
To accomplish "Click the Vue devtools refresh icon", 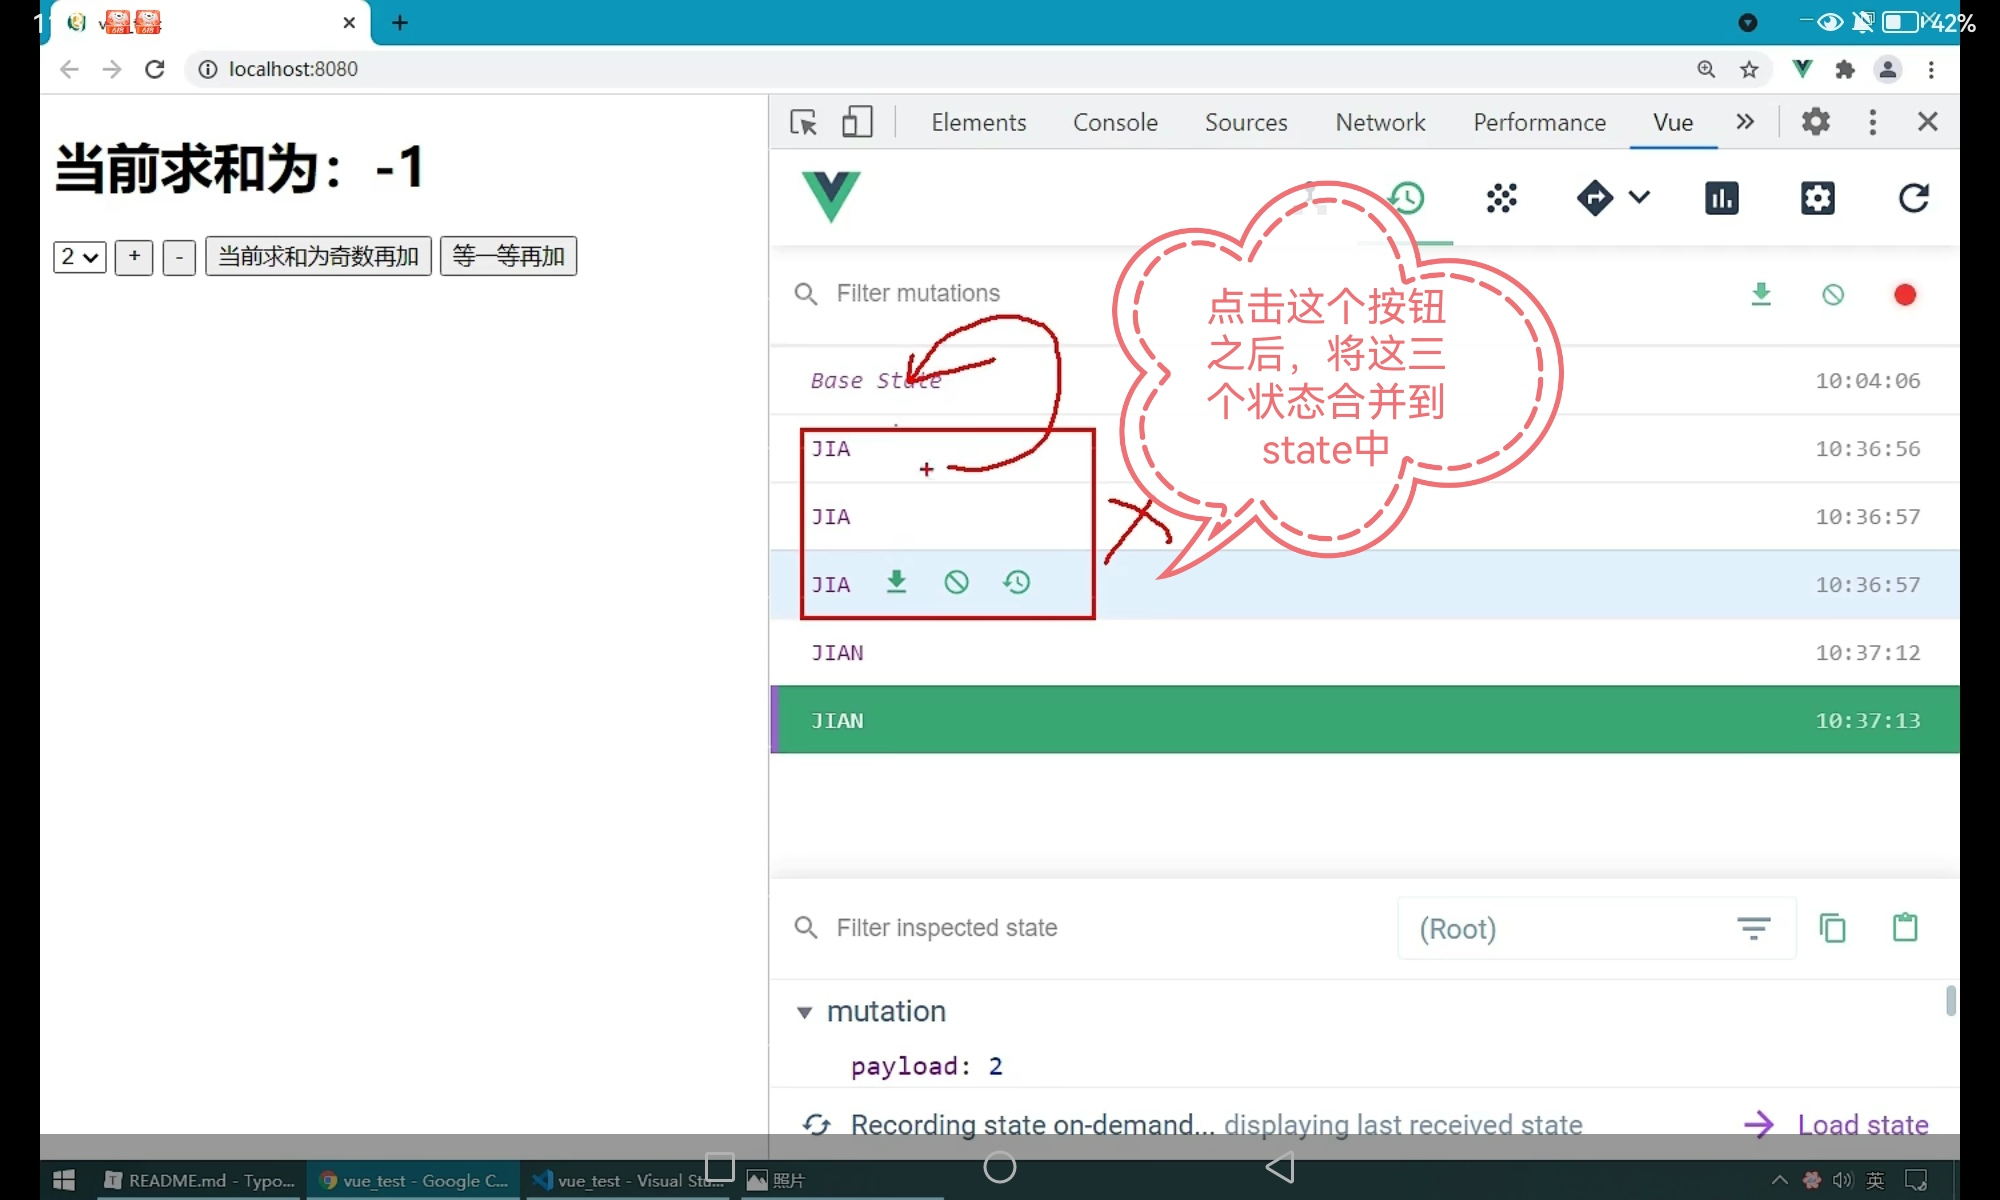I will coord(1913,198).
